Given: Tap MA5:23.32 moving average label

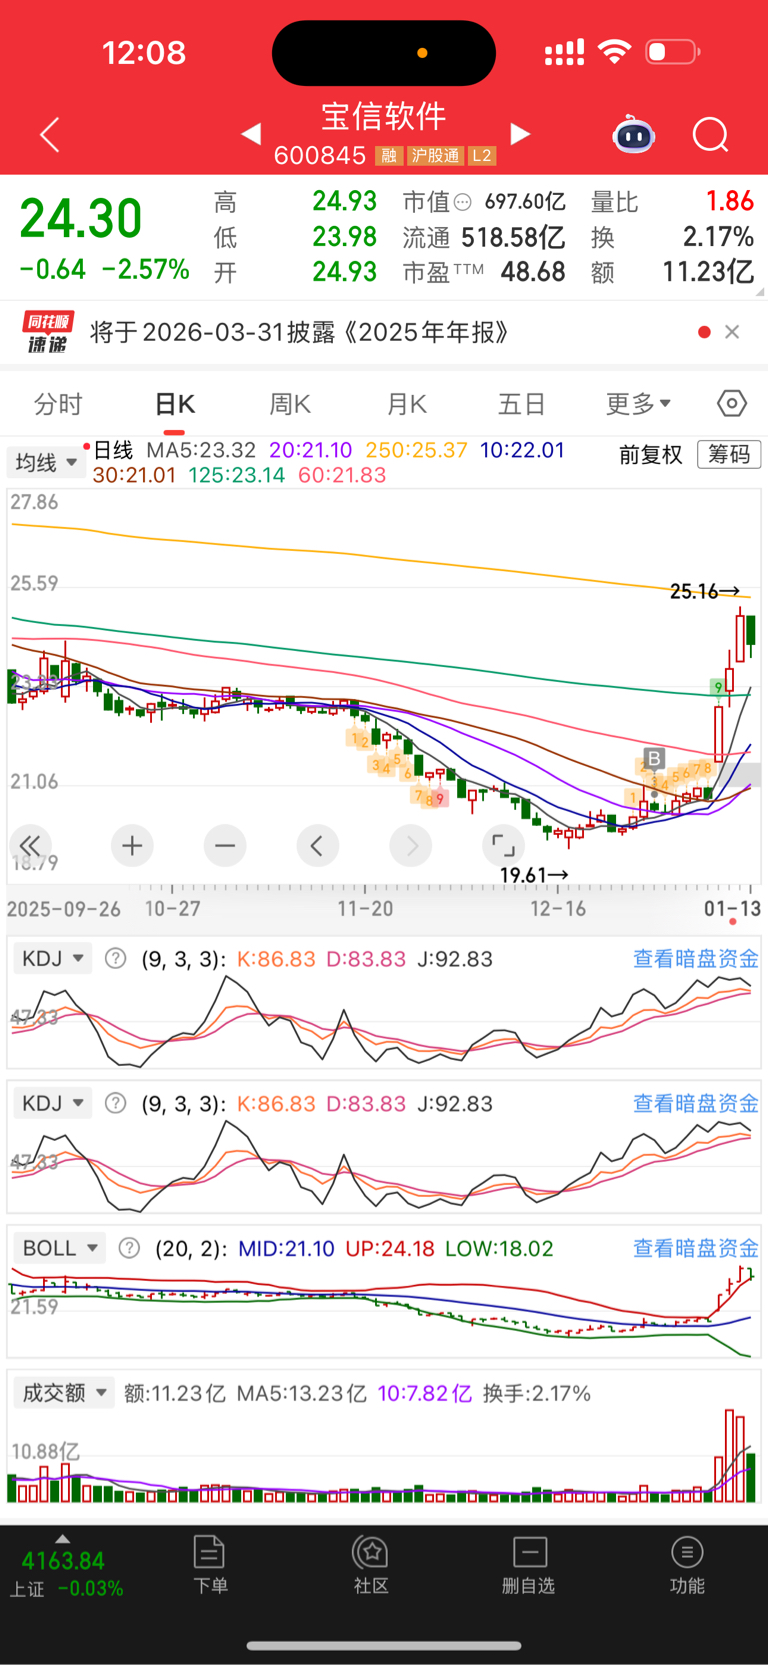Looking at the screenshot, I should [x=201, y=450].
